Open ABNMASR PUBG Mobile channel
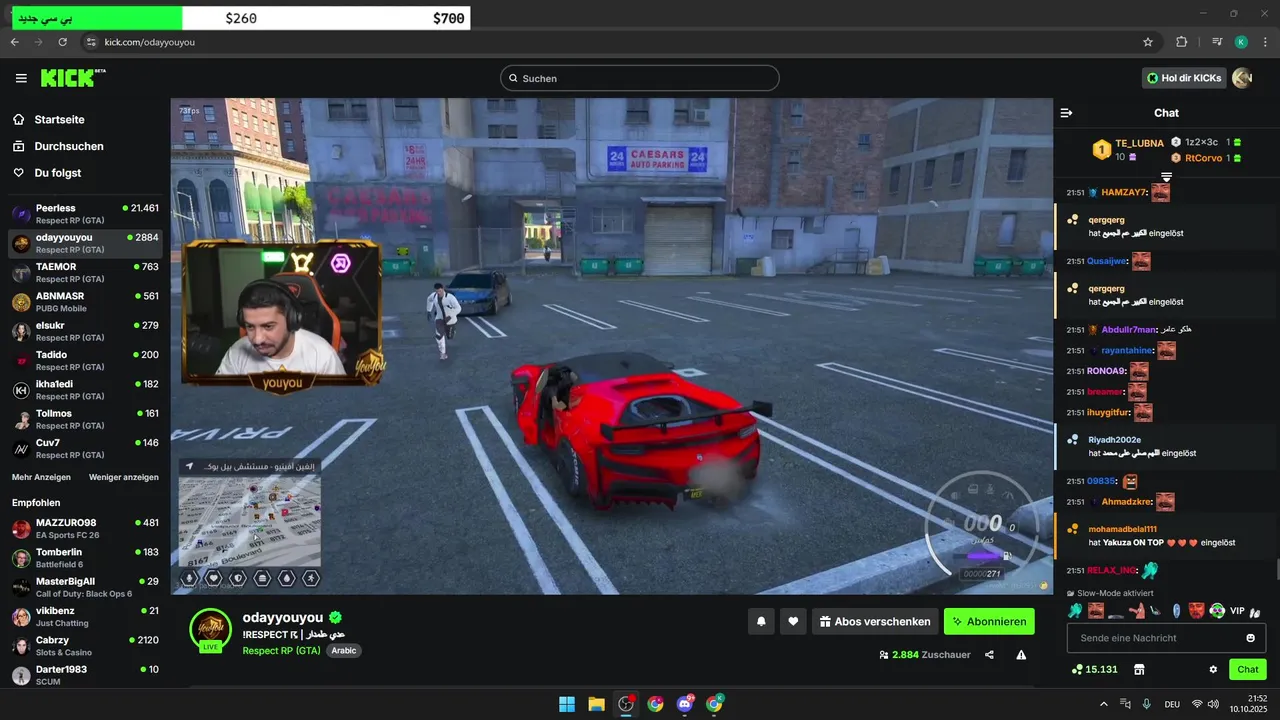Screen dimensions: 1280x720 click(x=85, y=302)
